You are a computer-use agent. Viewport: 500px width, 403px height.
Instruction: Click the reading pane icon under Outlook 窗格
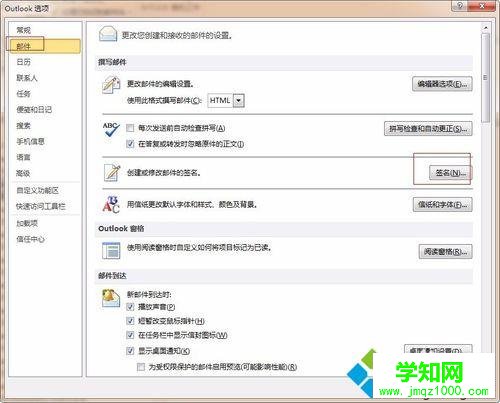pyautogui.click(x=111, y=251)
